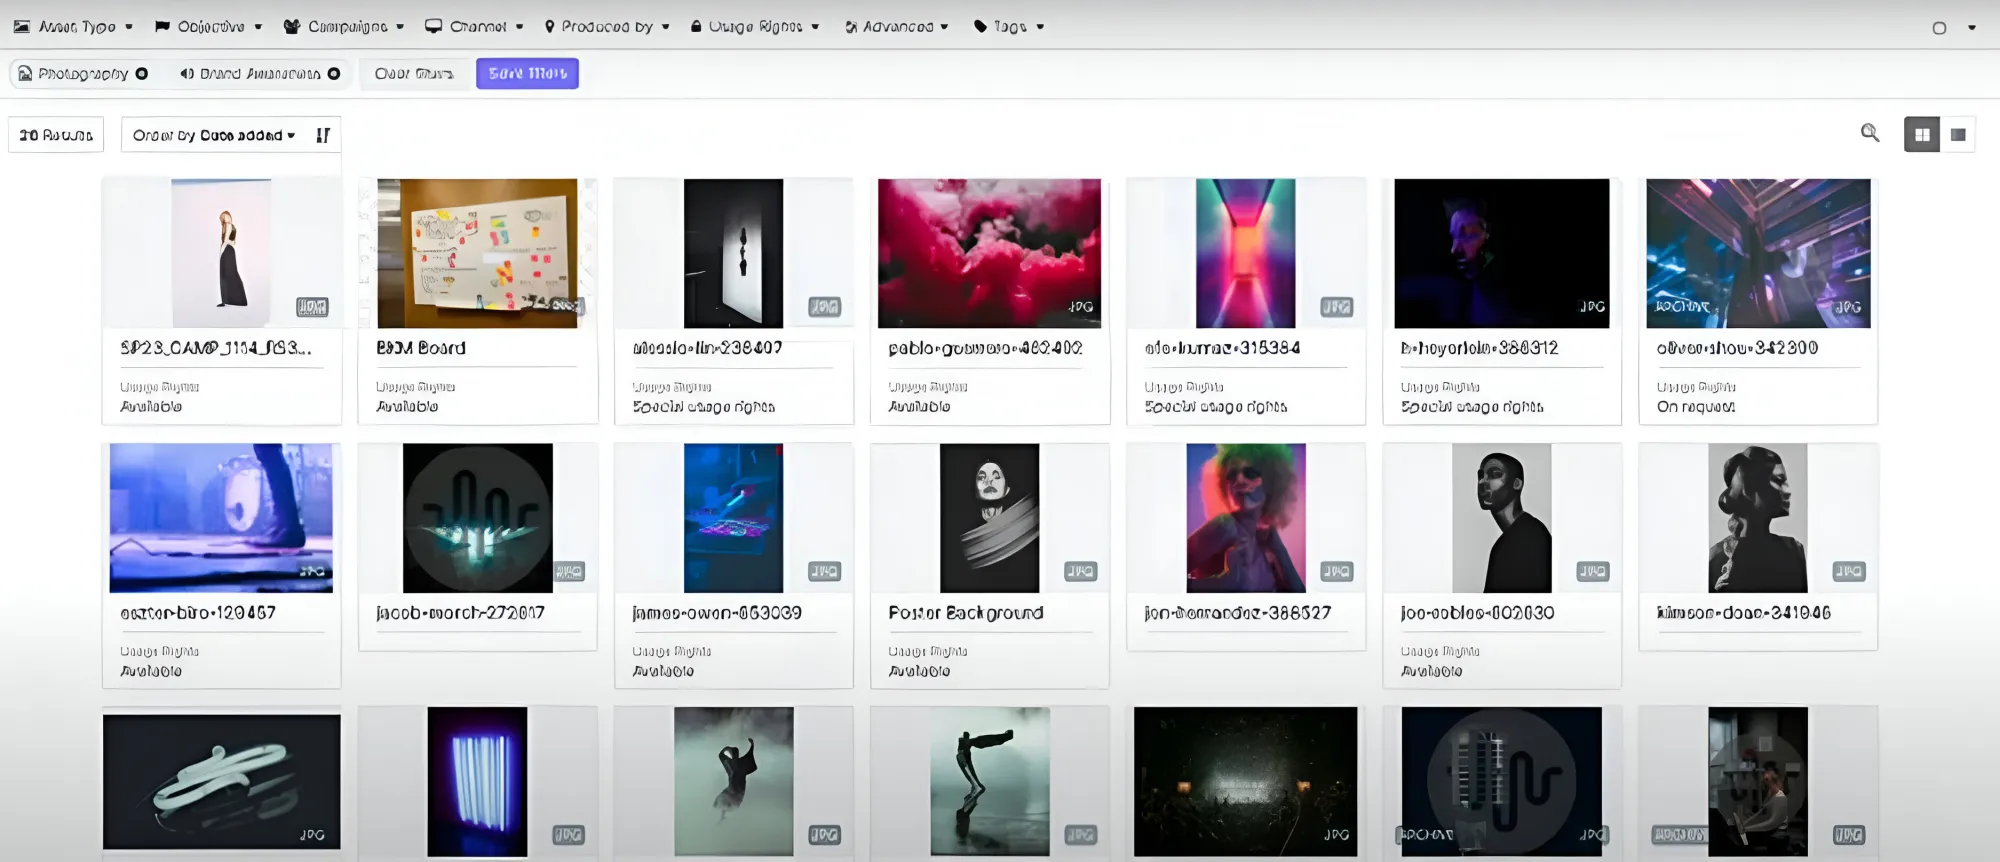Image resolution: width=2000 pixels, height=862 pixels.
Task: Open the blue-toned shoe on stage thumbnail
Action: (221, 518)
